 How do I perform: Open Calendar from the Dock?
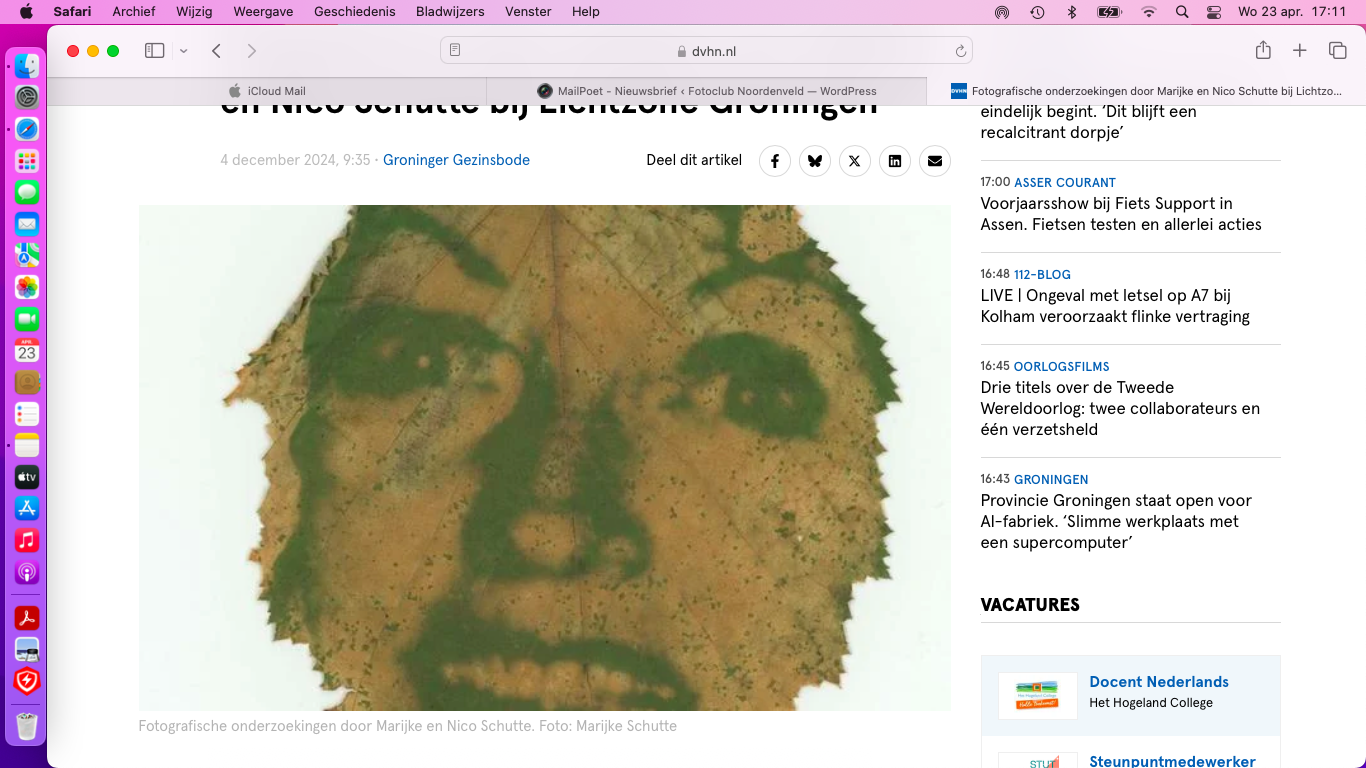[x=27, y=351]
